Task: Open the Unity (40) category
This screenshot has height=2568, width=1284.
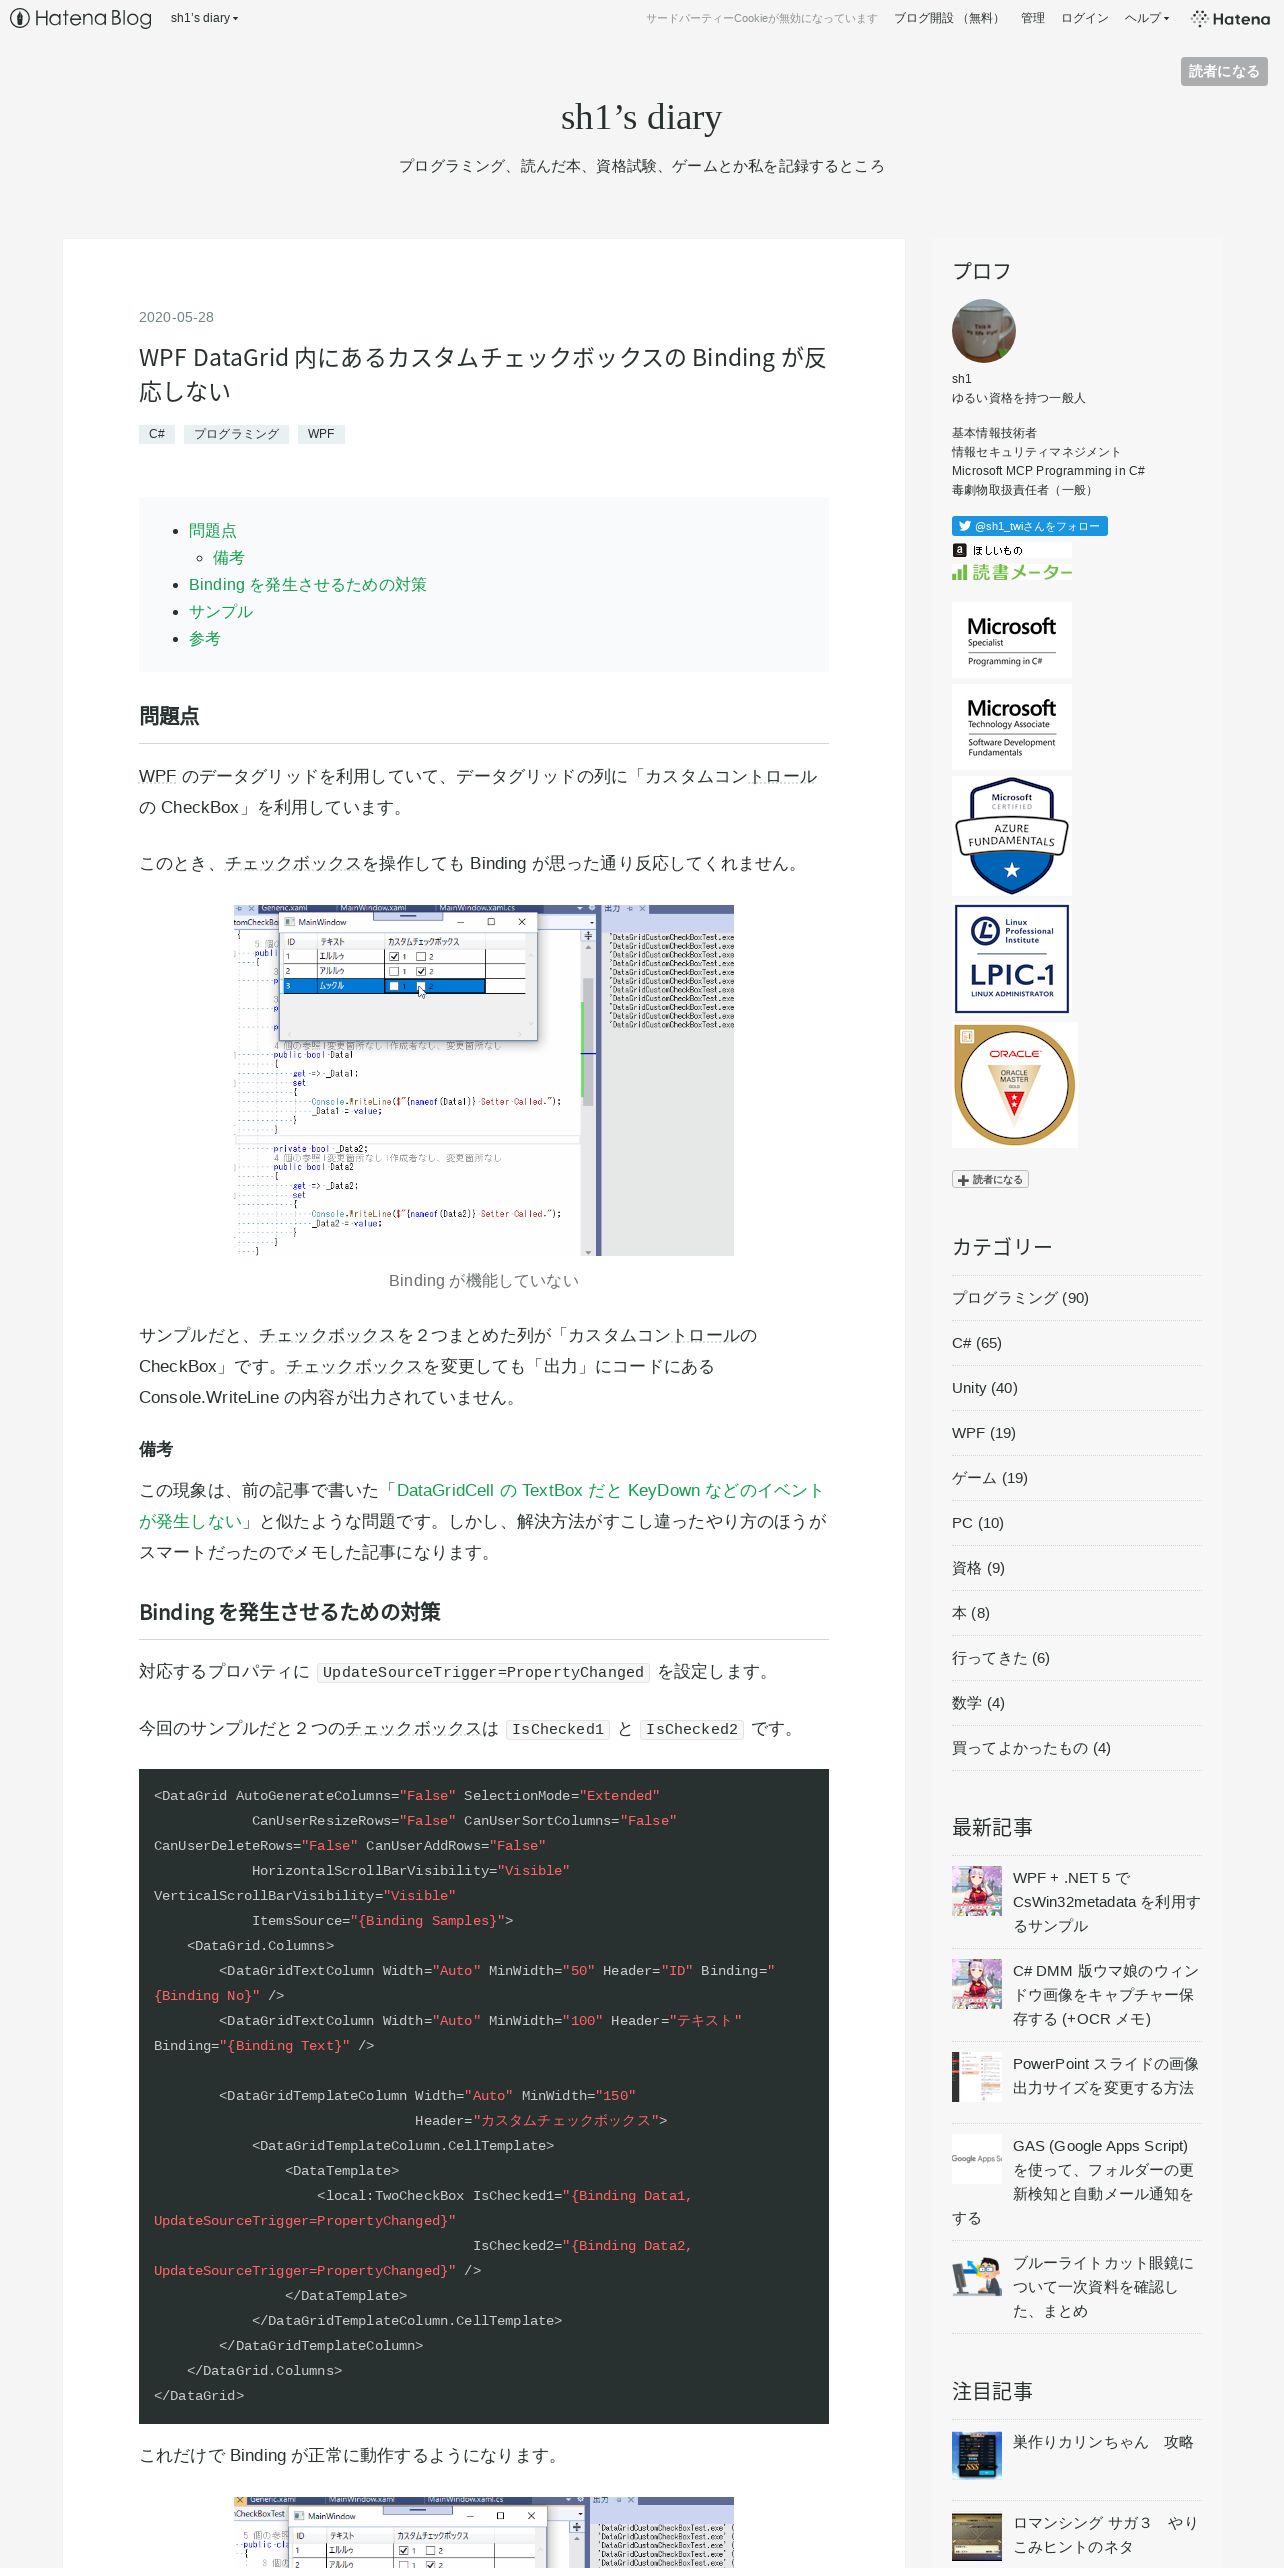Action: pyautogui.click(x=984, y=1388)
